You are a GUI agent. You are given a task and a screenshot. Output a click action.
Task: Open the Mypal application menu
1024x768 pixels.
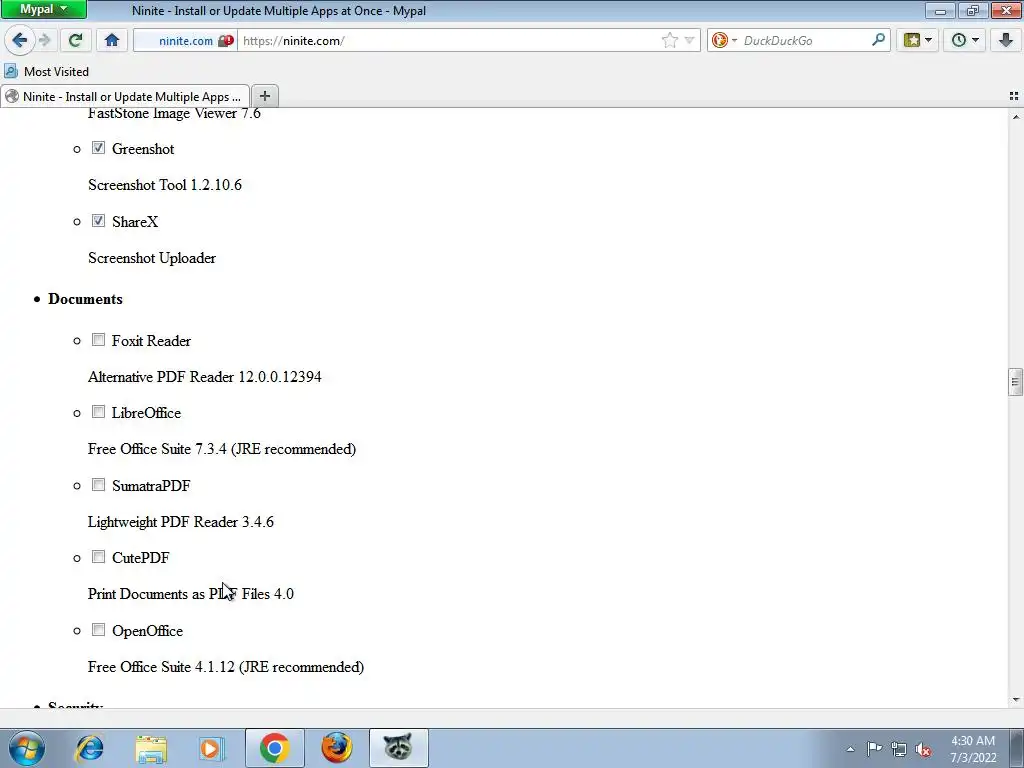[43, 9]
